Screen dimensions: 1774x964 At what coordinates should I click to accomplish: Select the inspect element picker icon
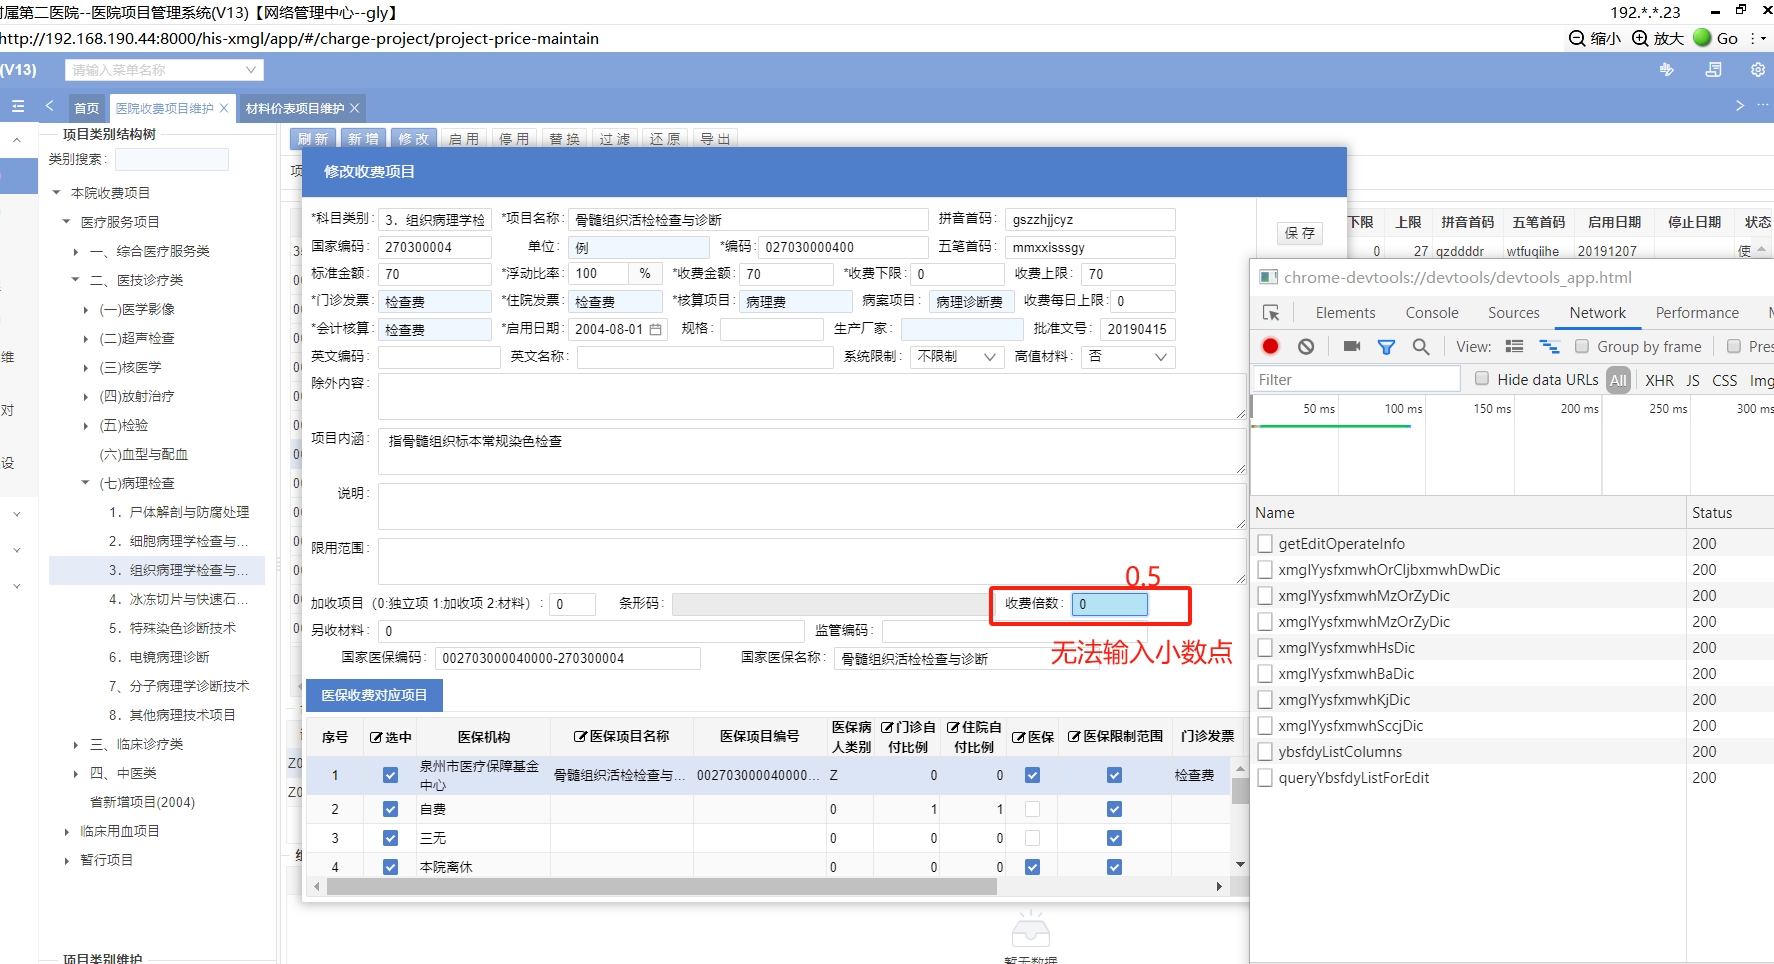coord(1271,313)
